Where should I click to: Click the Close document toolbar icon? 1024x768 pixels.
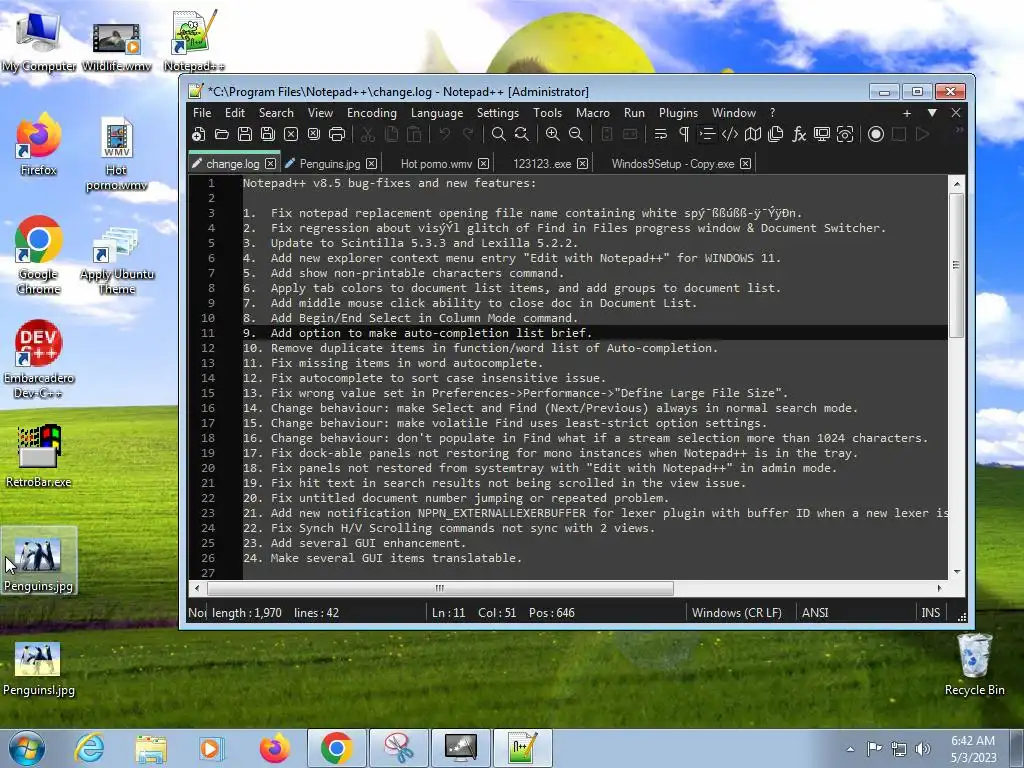tap(291, 135)
